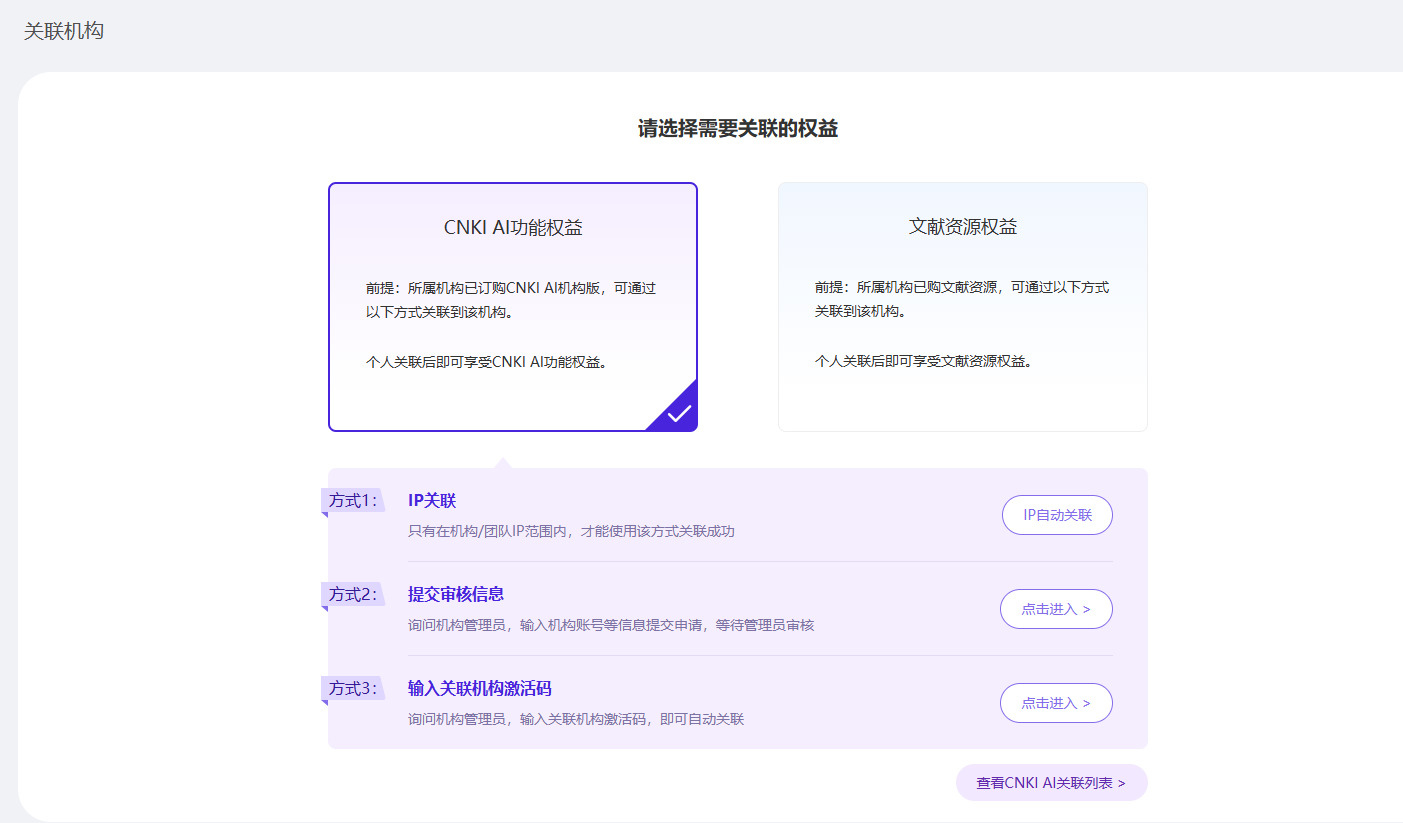Click the checkmark badge on the selected card
The height and width of the screenshot is (823, 1403).
click(679, 413)
